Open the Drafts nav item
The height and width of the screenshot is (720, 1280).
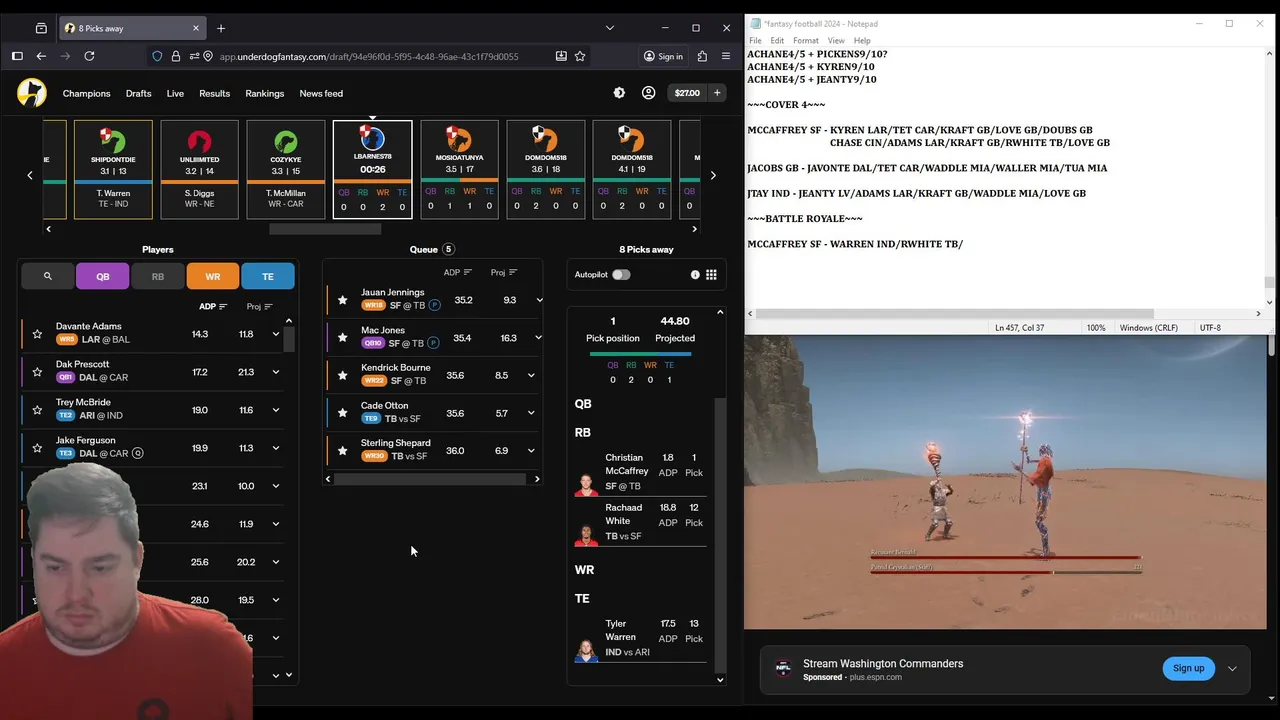pyautogui.click(x=139, y=93)
